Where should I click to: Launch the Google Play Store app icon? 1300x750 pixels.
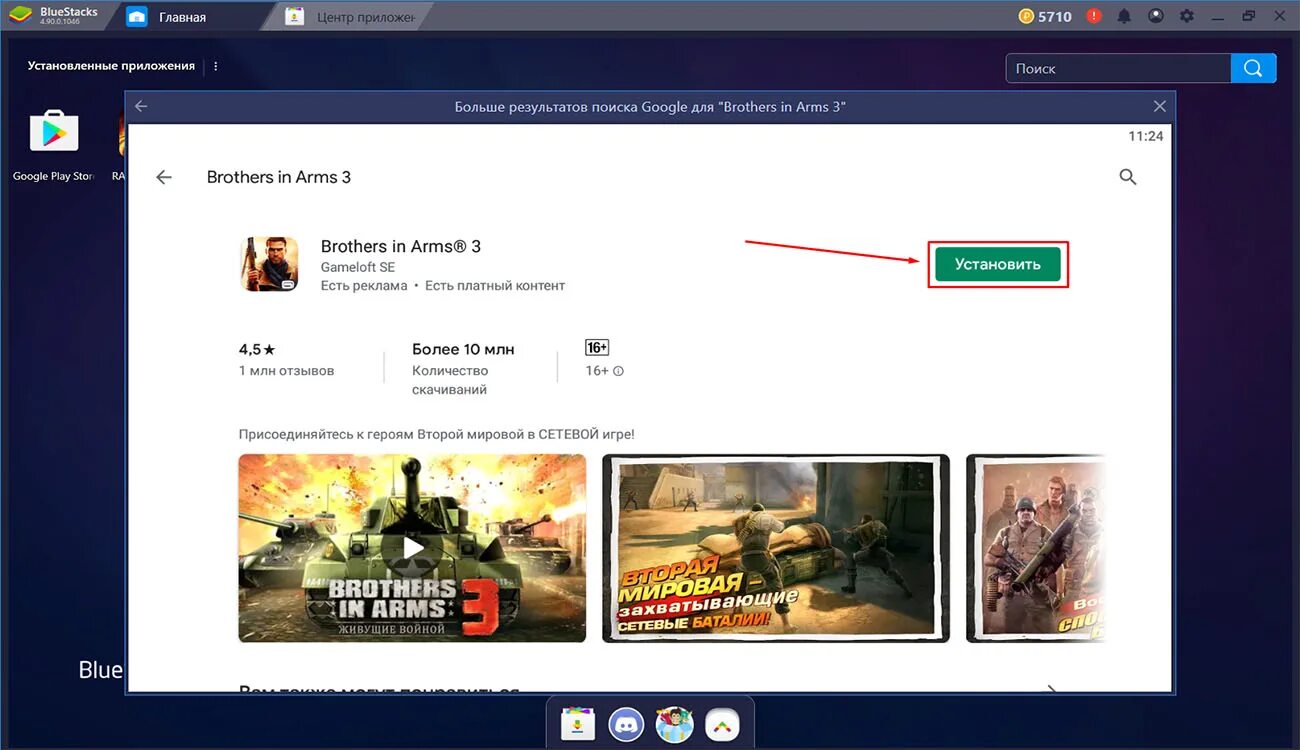[x=54, y=131]
